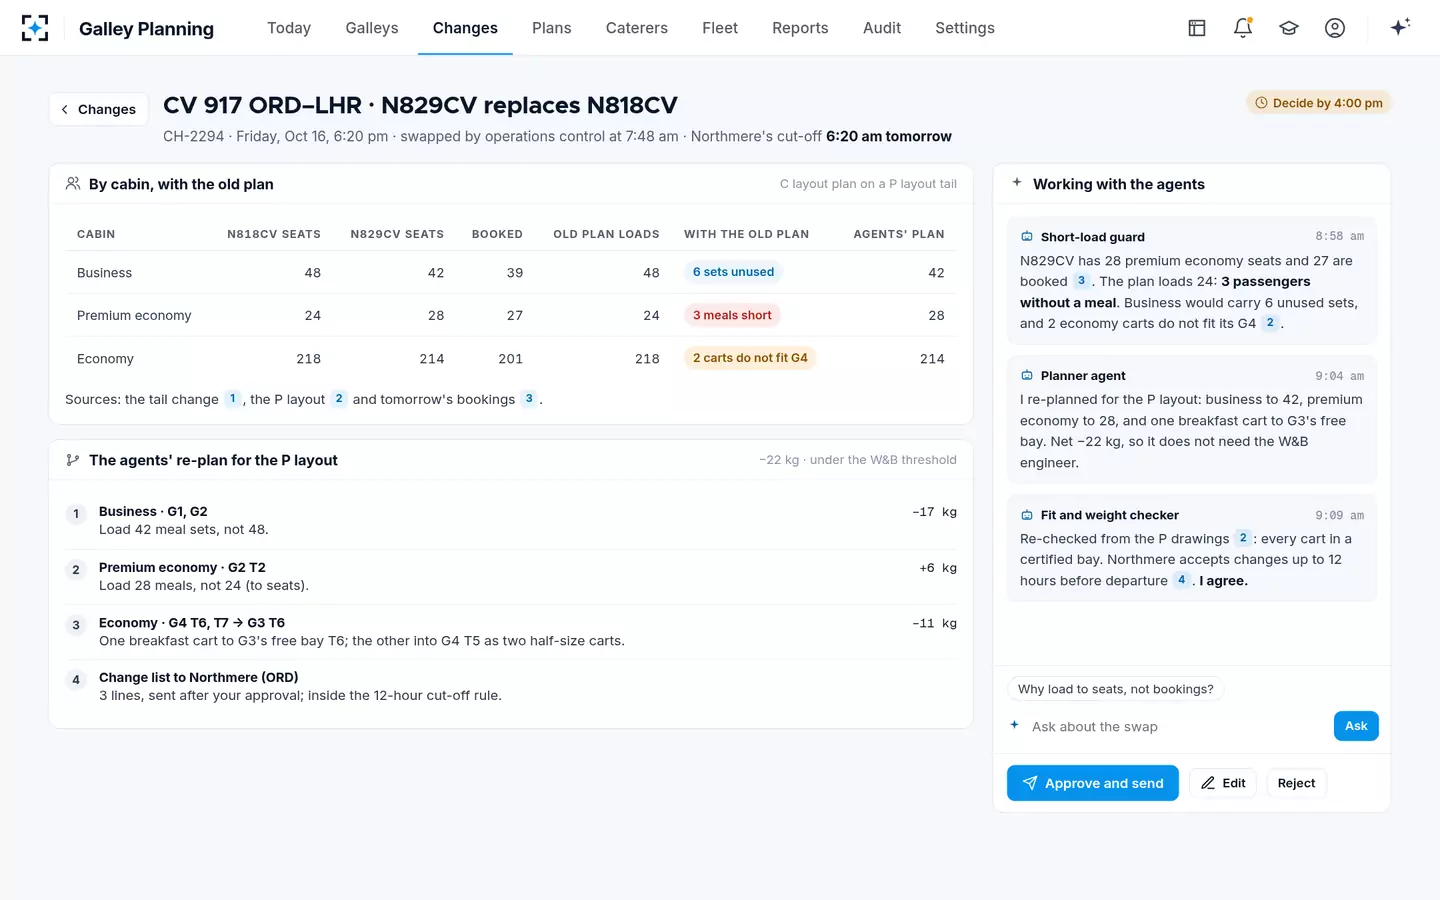
Task: Click the '3 meals short' status badge
Action: click(x=732, y=315)
